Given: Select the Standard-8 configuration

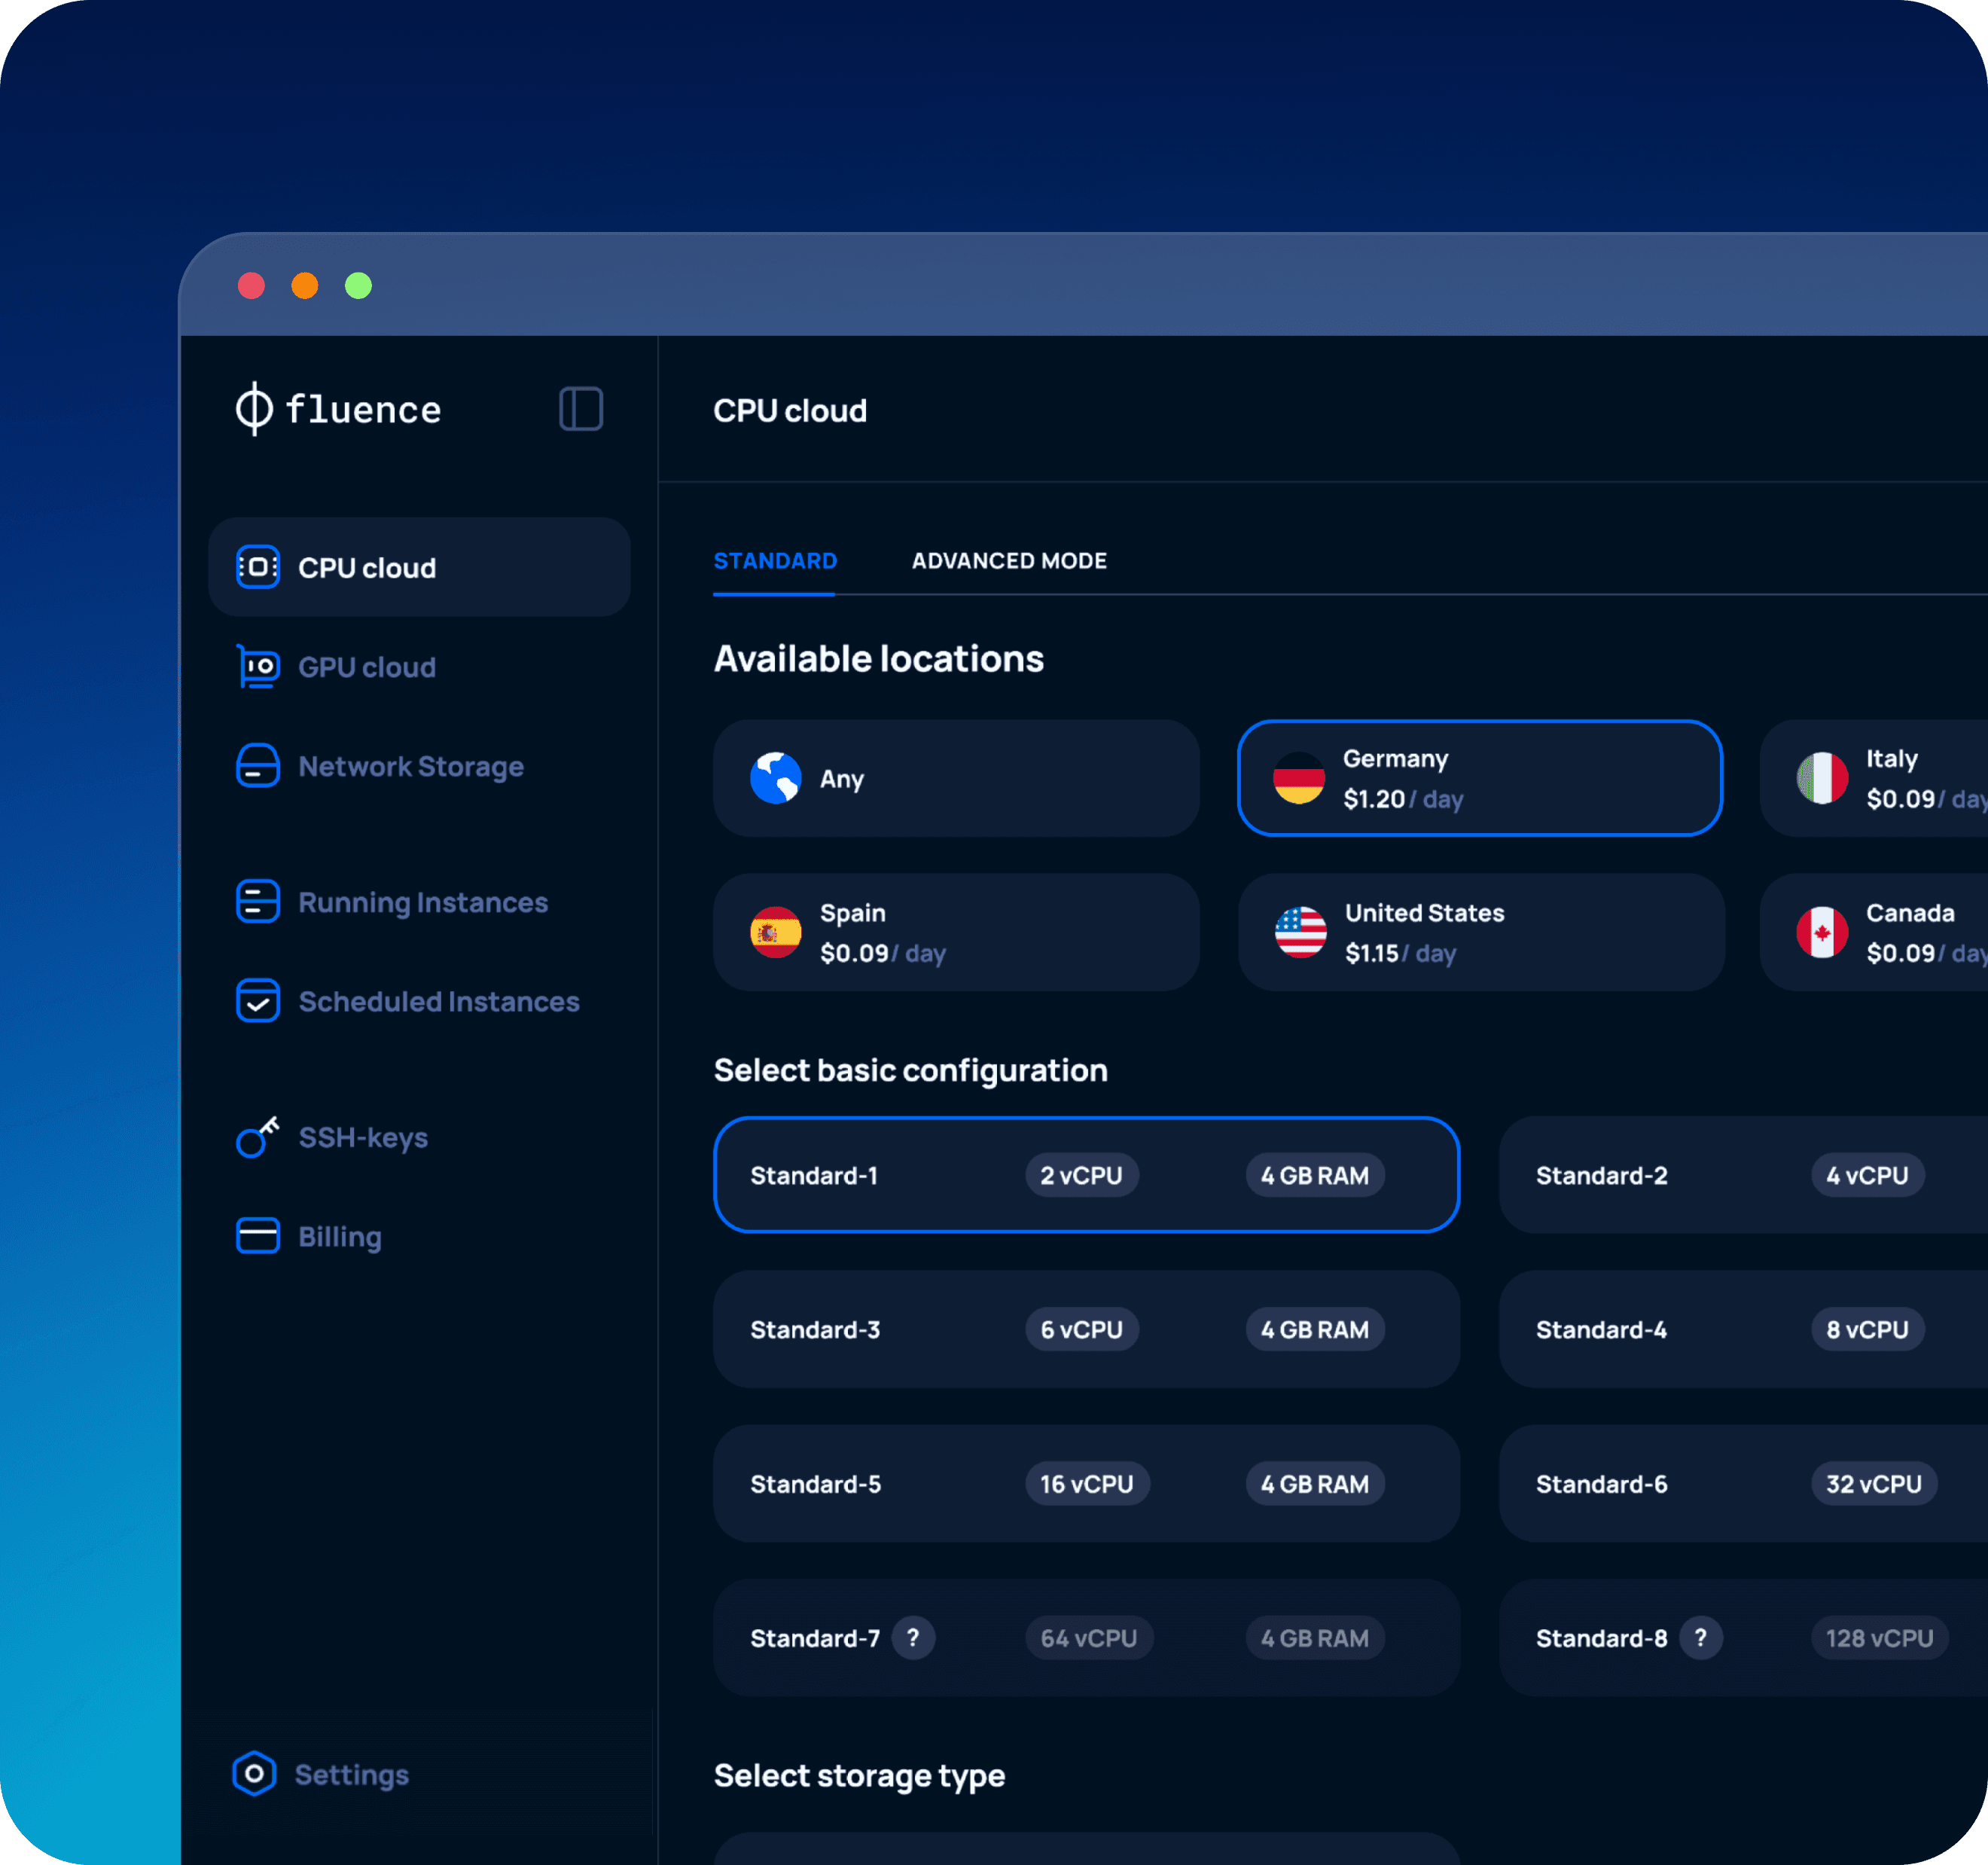Looking at the screenshot, I should (1743, 1638).
